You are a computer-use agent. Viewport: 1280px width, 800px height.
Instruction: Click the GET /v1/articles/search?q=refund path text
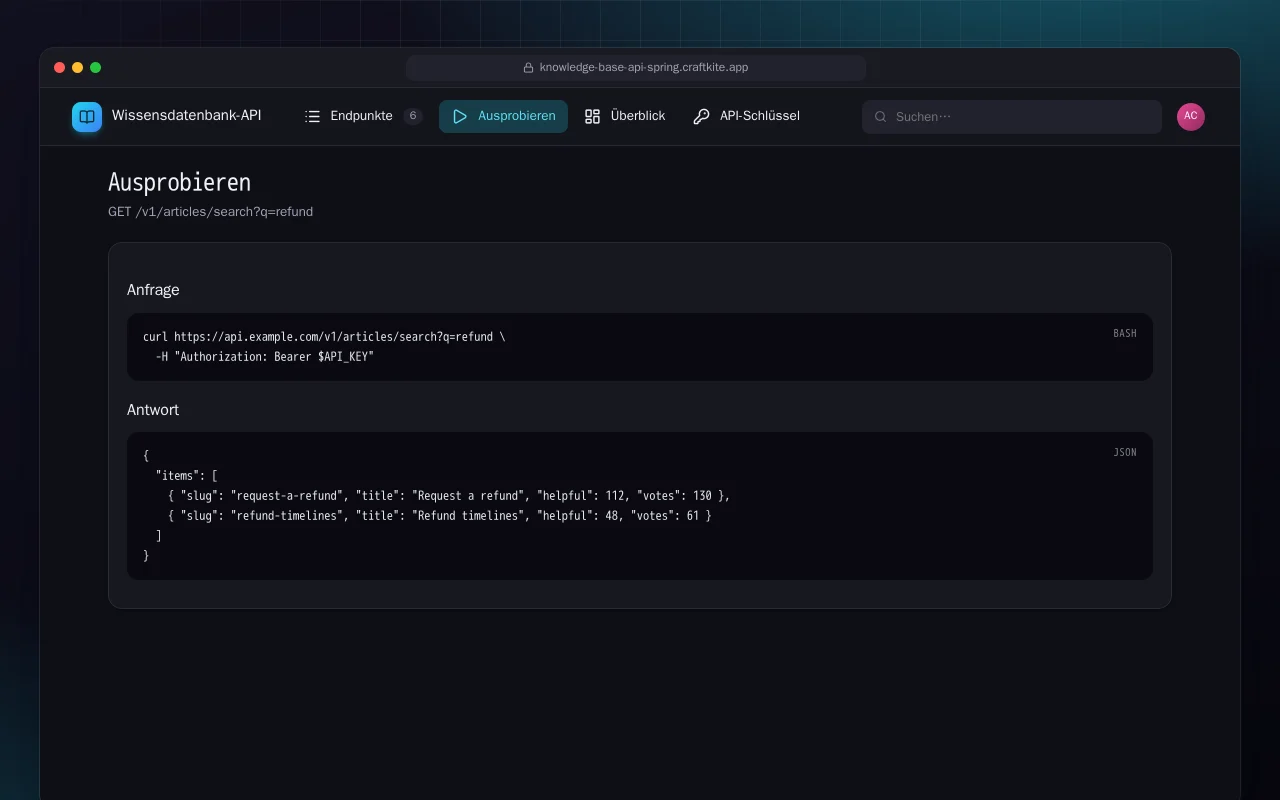click(x=211, y=212)
